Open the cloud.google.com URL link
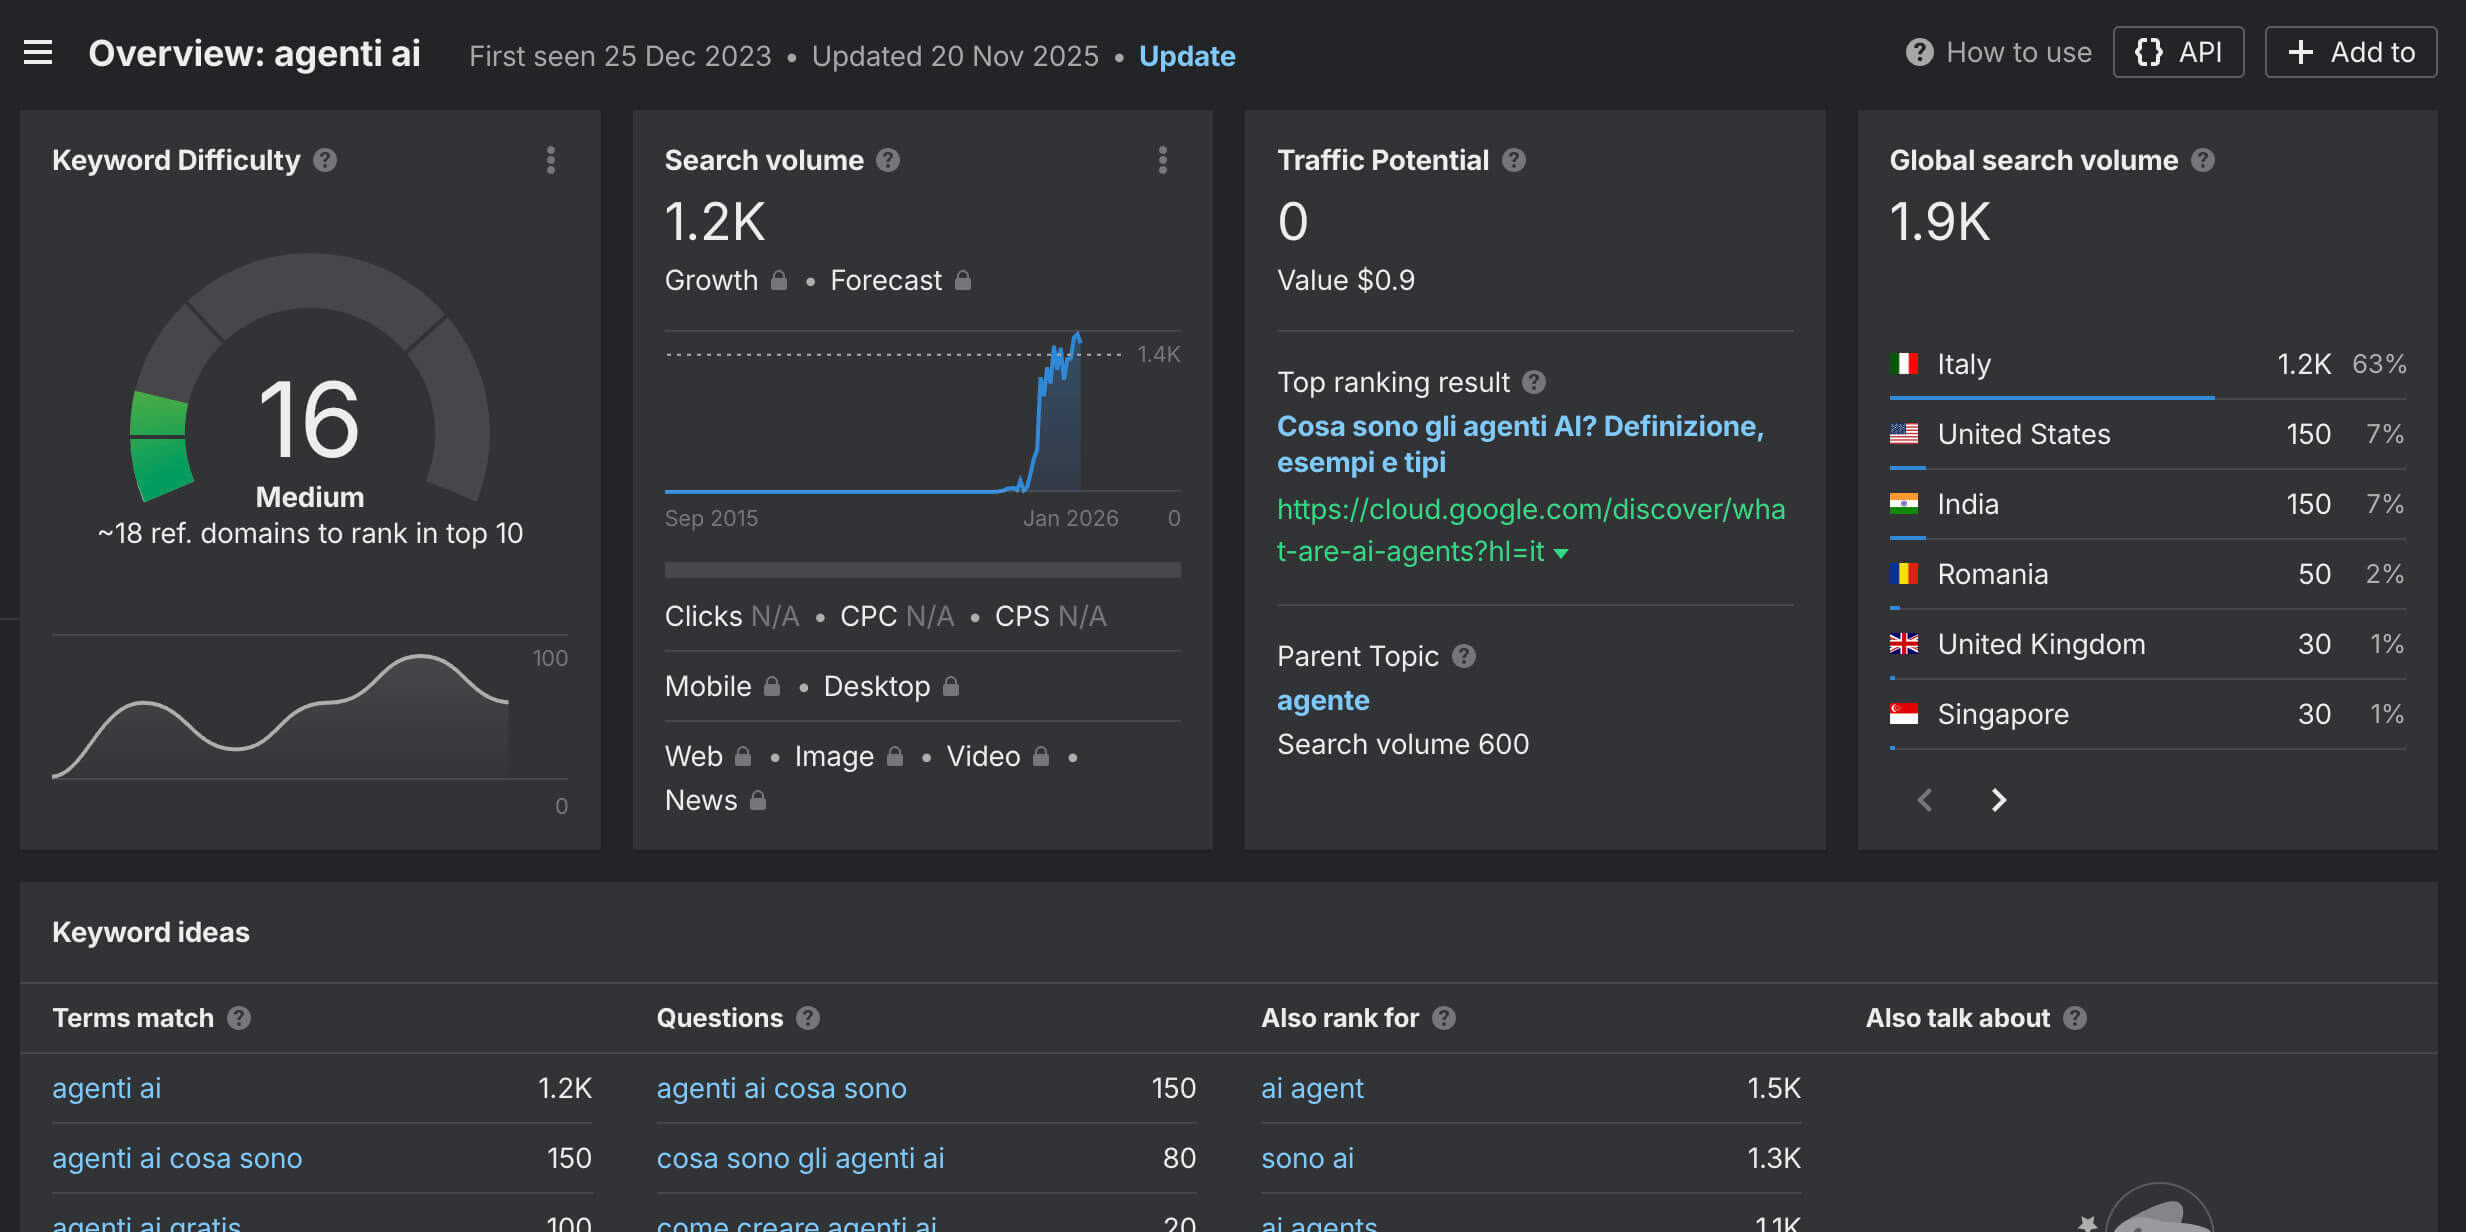Screen dimensions: 2466x1232 click(1531, 530)
